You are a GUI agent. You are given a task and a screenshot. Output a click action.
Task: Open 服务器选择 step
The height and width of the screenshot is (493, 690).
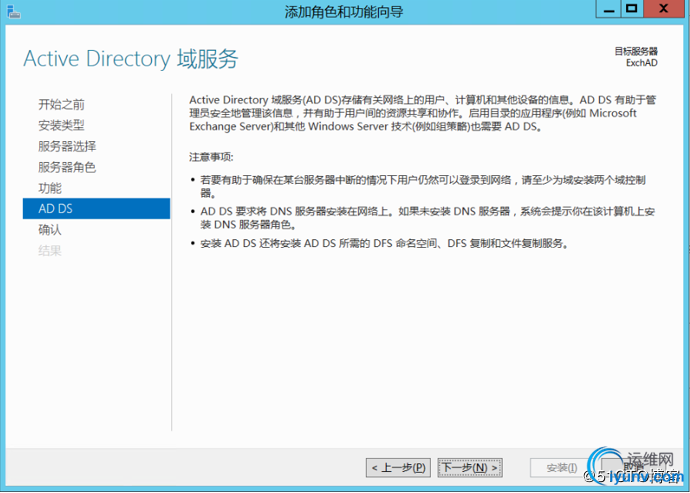pos(67,146)
